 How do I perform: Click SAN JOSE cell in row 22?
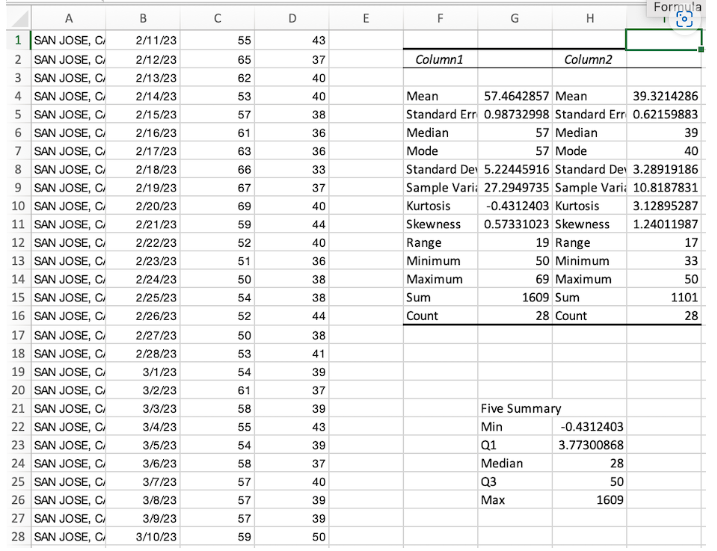click(x=69, y=427)
